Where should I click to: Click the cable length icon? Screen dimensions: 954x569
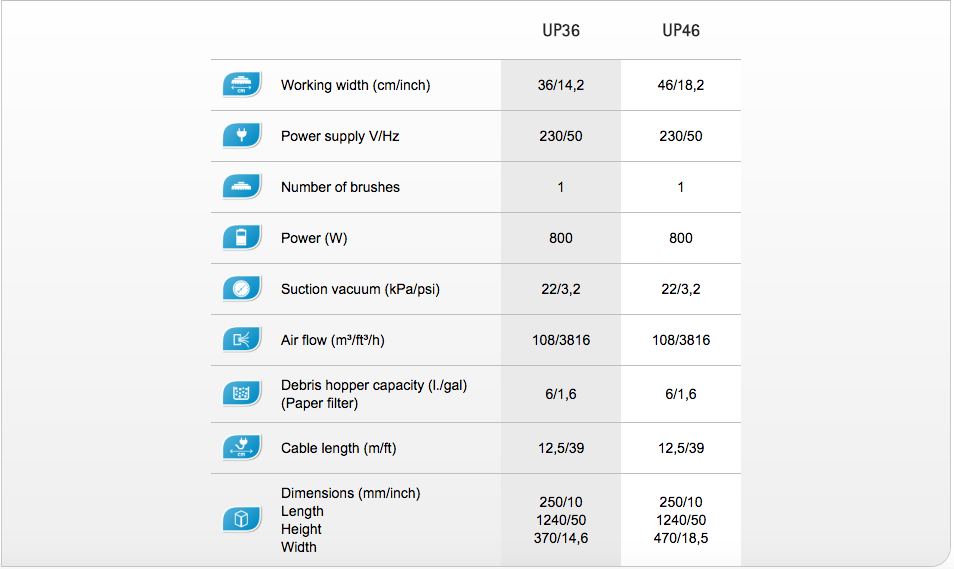(242, 448)
